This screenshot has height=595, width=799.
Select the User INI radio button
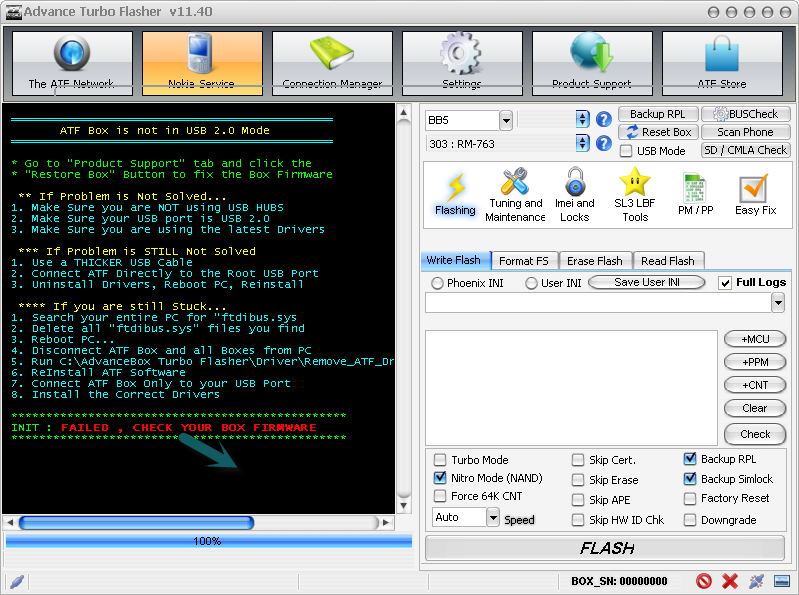pos(531,283)
